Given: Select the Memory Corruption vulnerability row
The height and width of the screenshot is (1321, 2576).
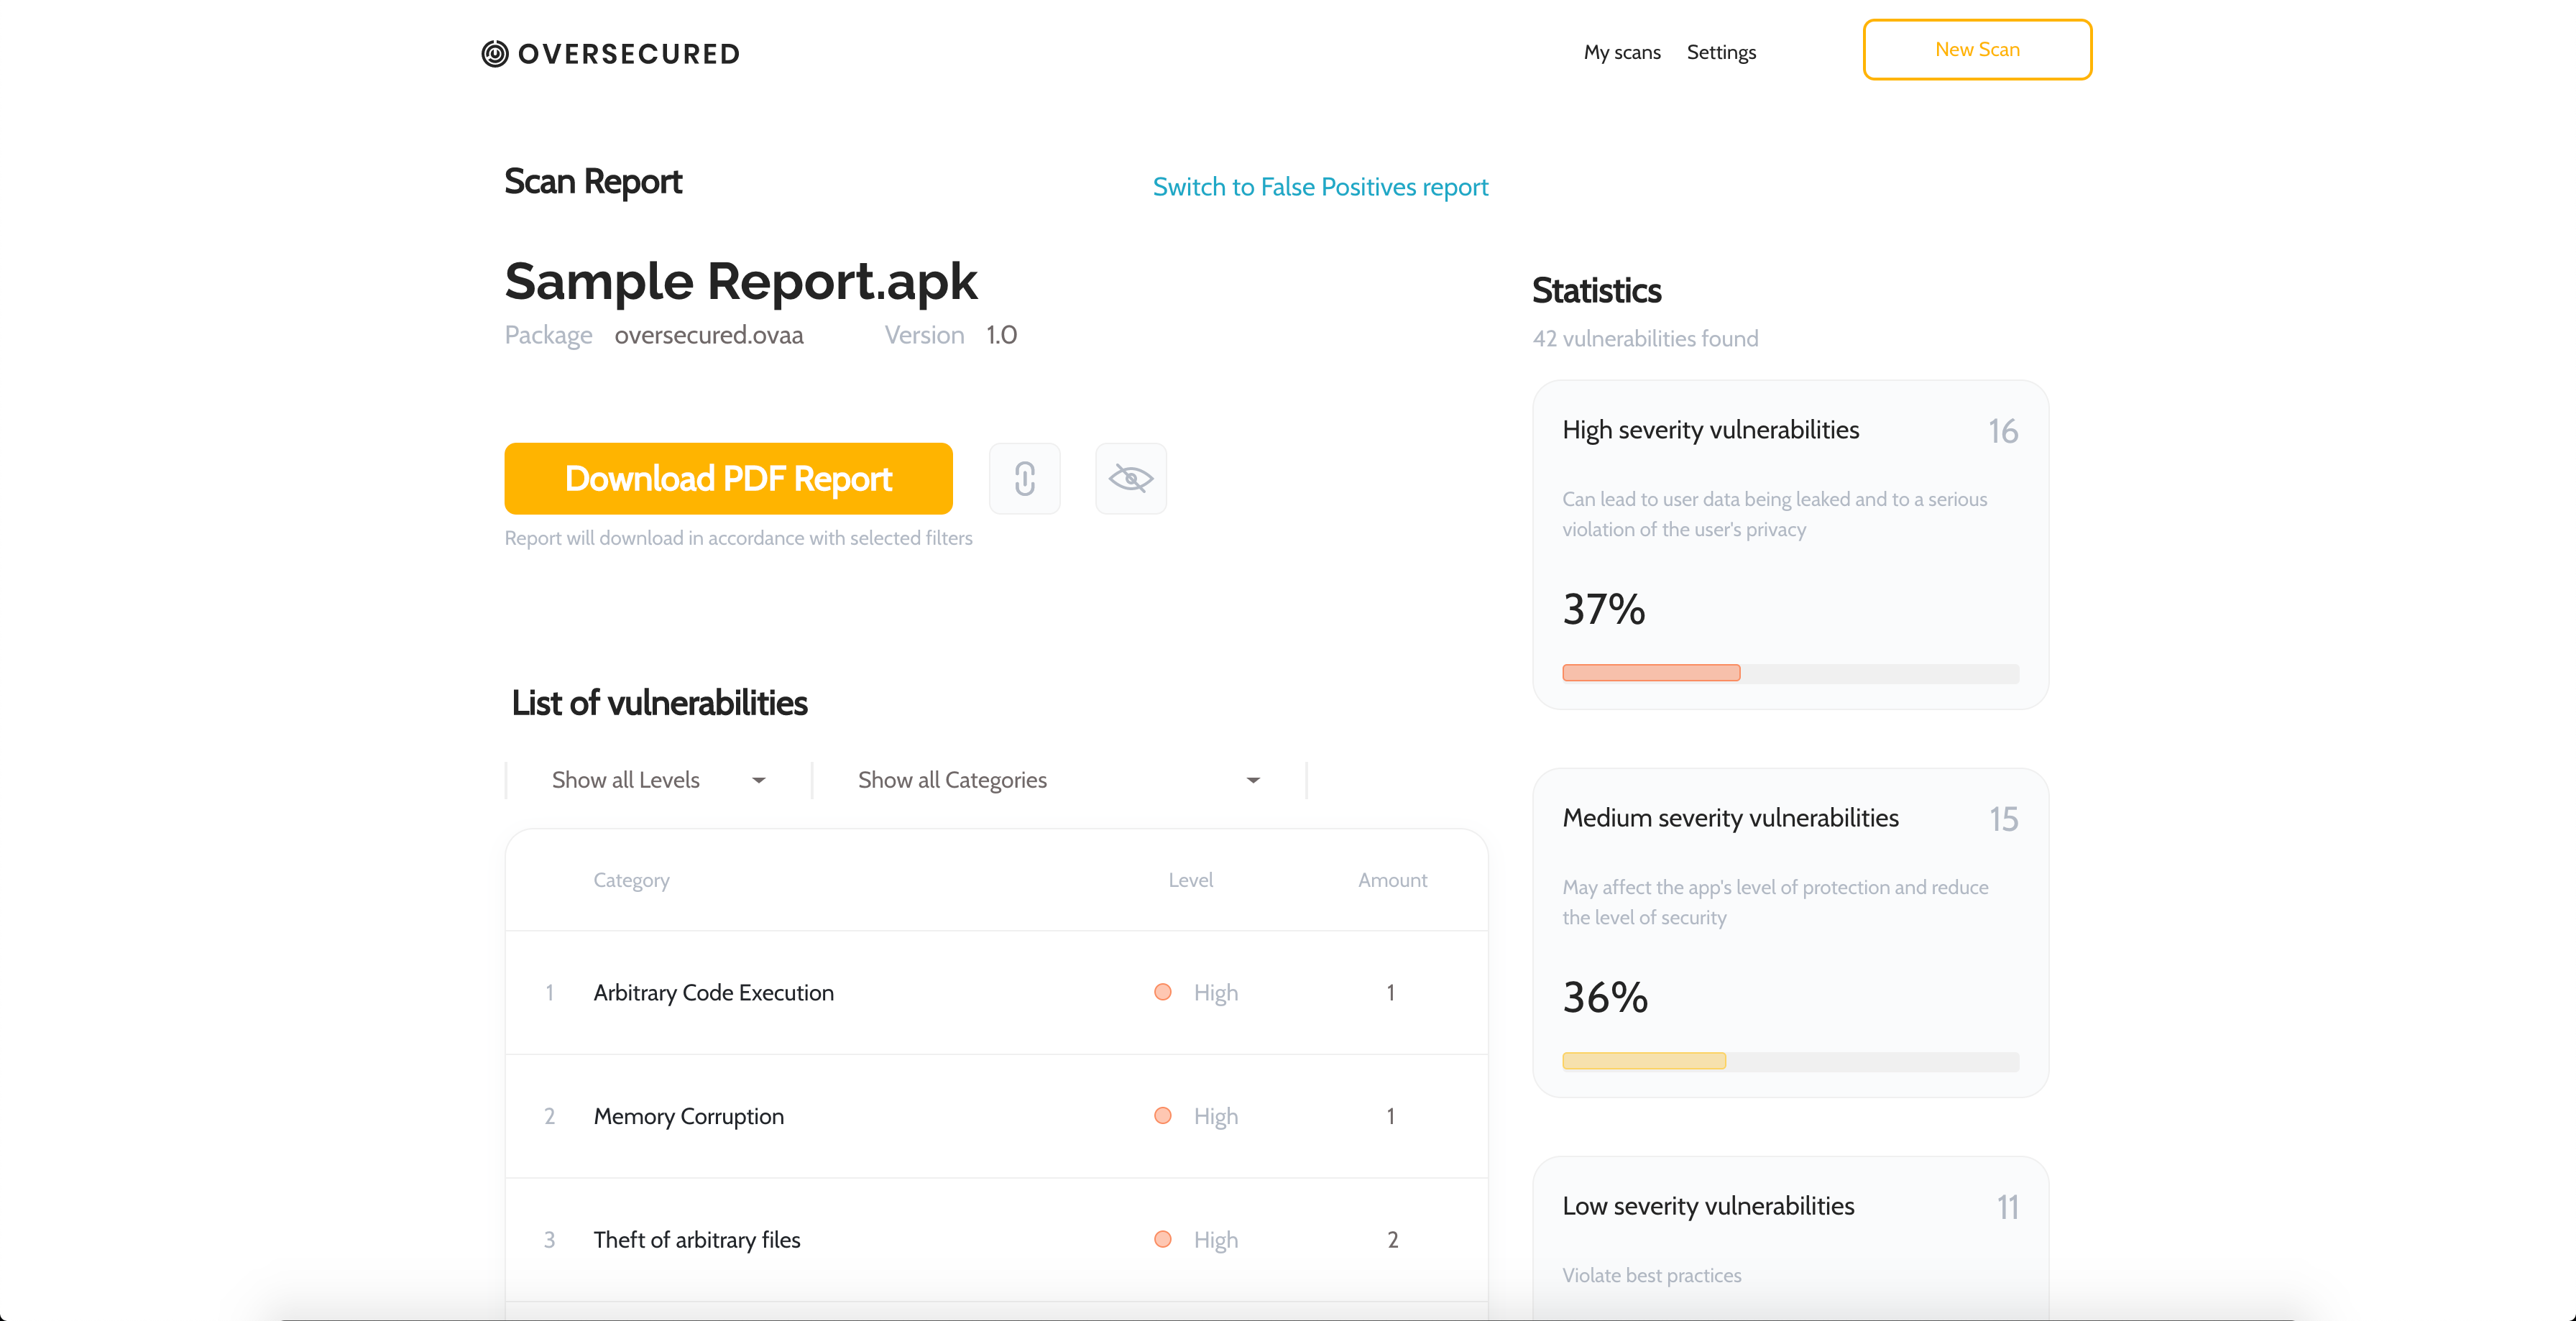Looking at the screenshot, I should (x=688, y=1116).
